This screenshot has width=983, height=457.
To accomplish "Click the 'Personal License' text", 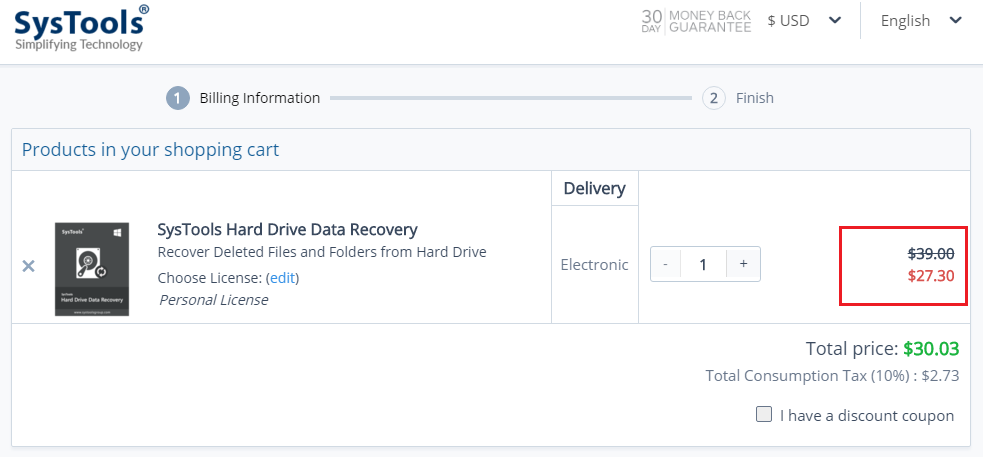I will click(214, 300).
